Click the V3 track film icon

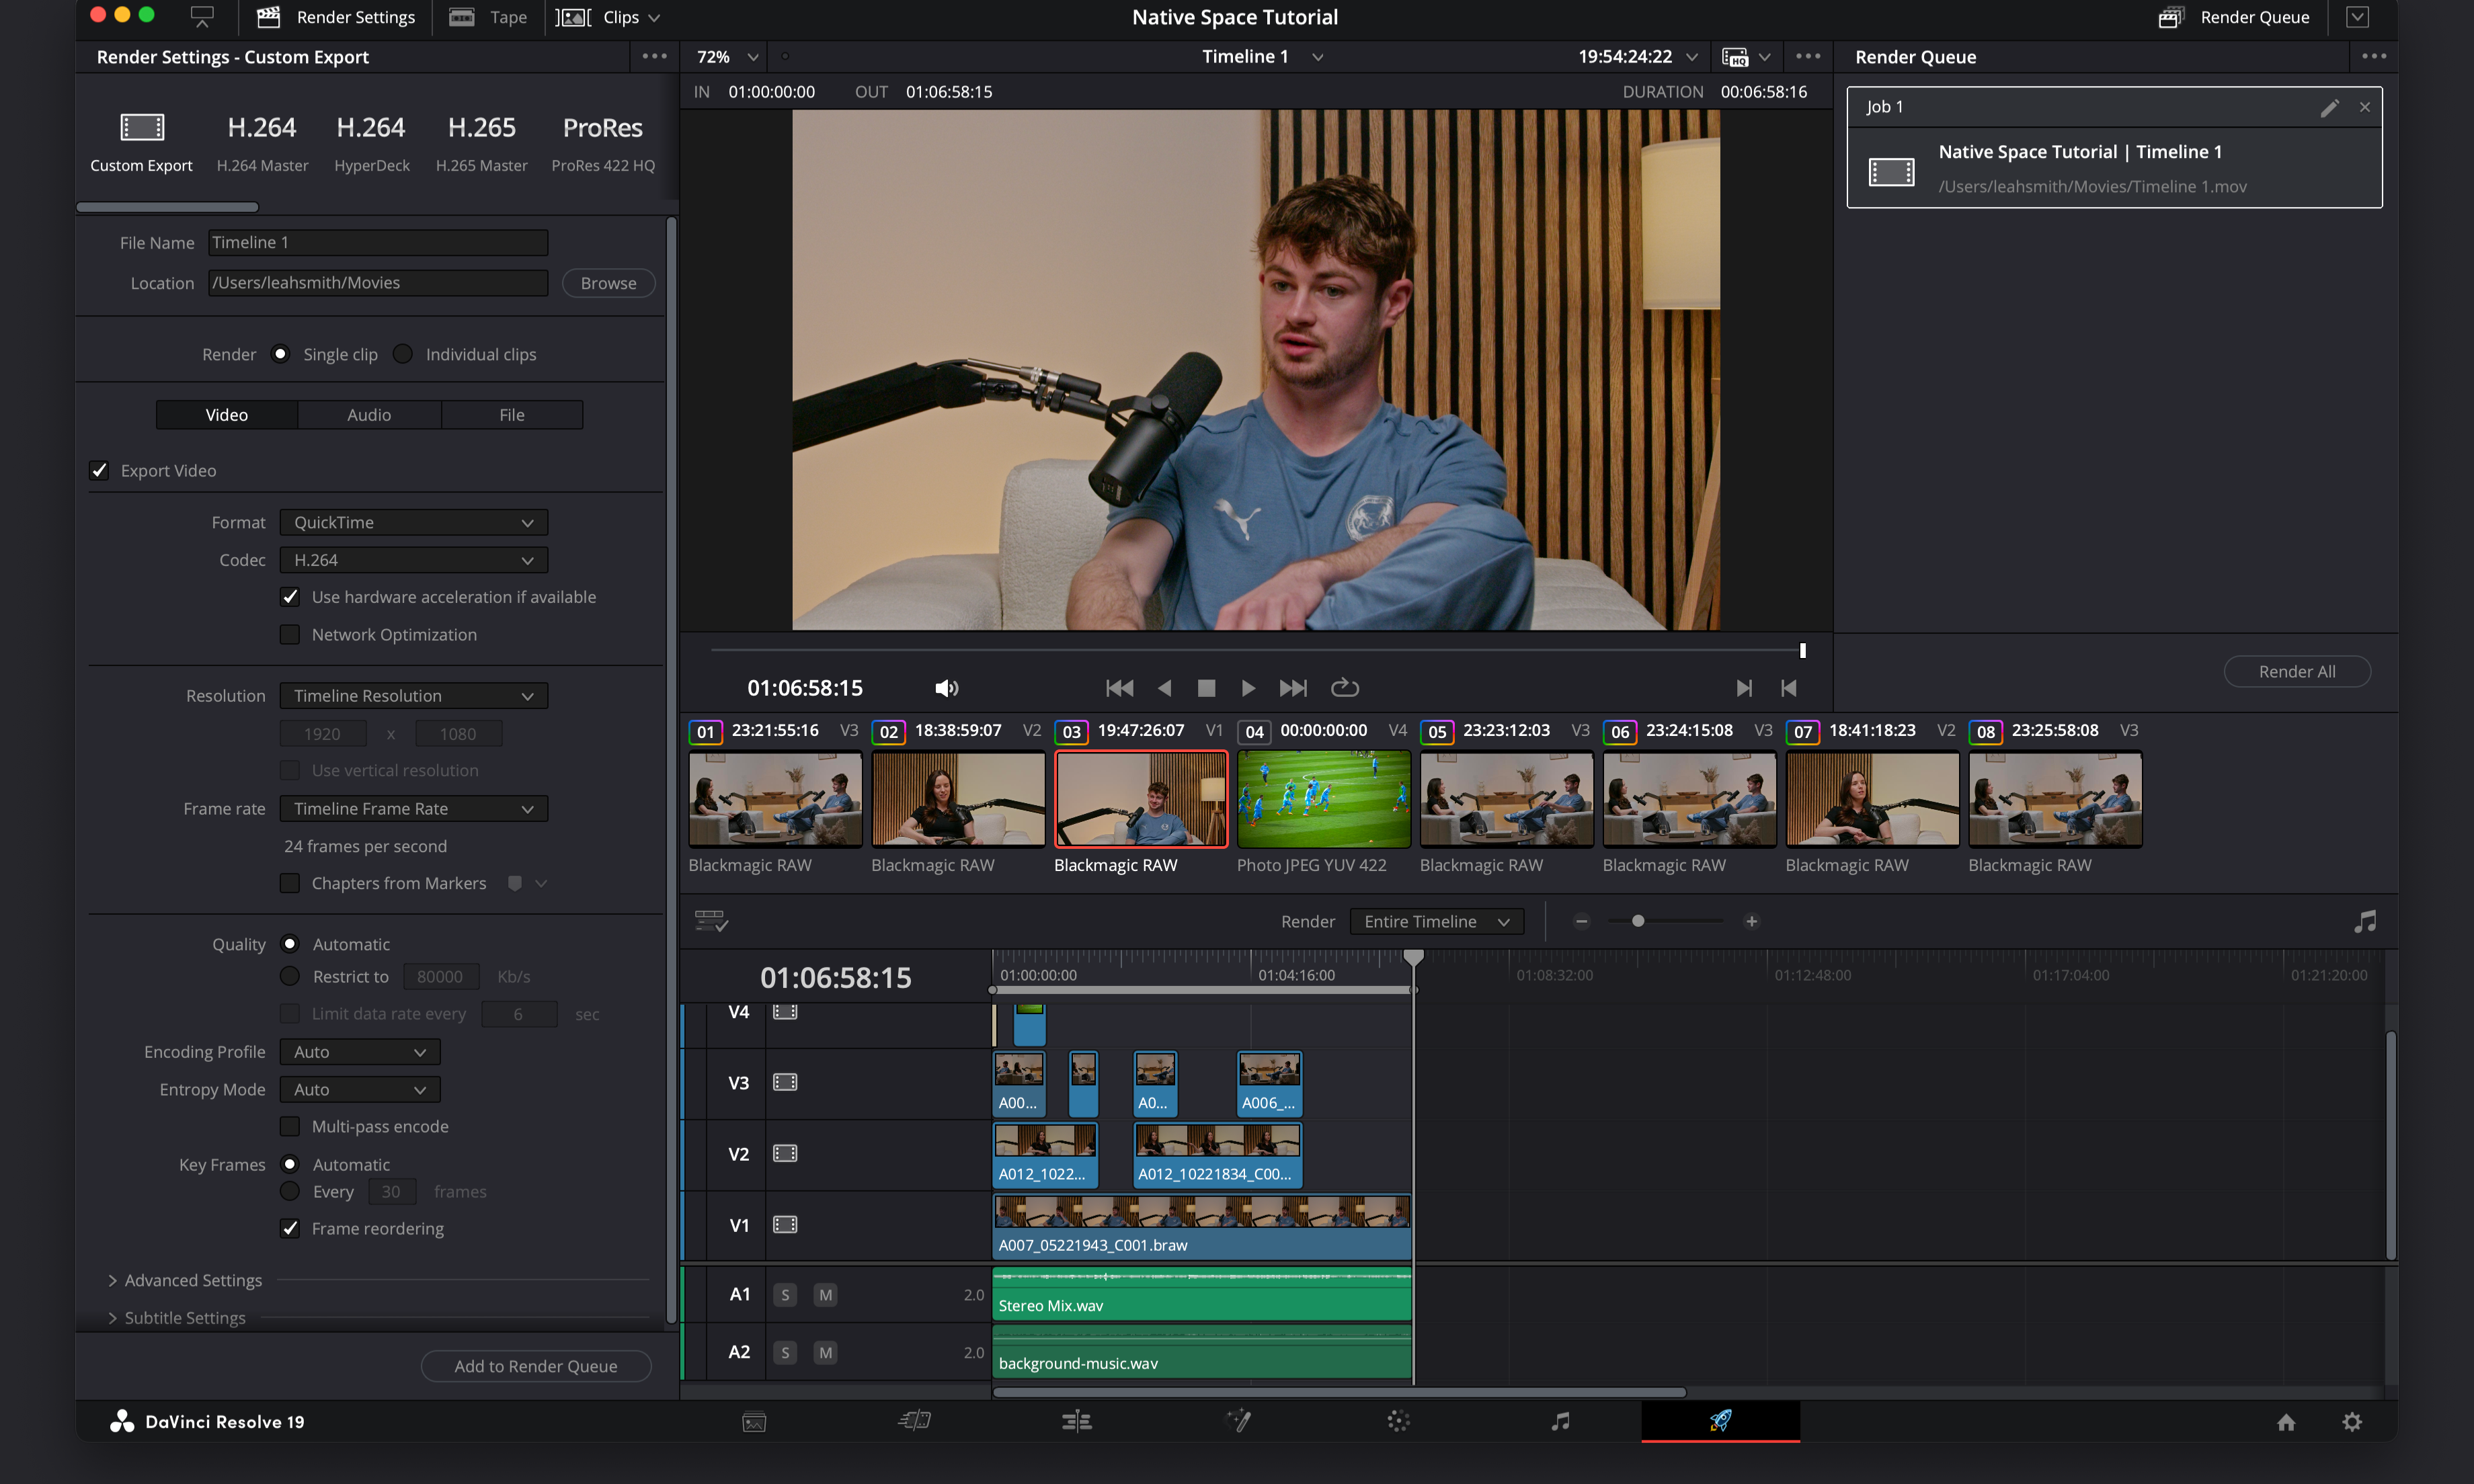click(785, 1082)
